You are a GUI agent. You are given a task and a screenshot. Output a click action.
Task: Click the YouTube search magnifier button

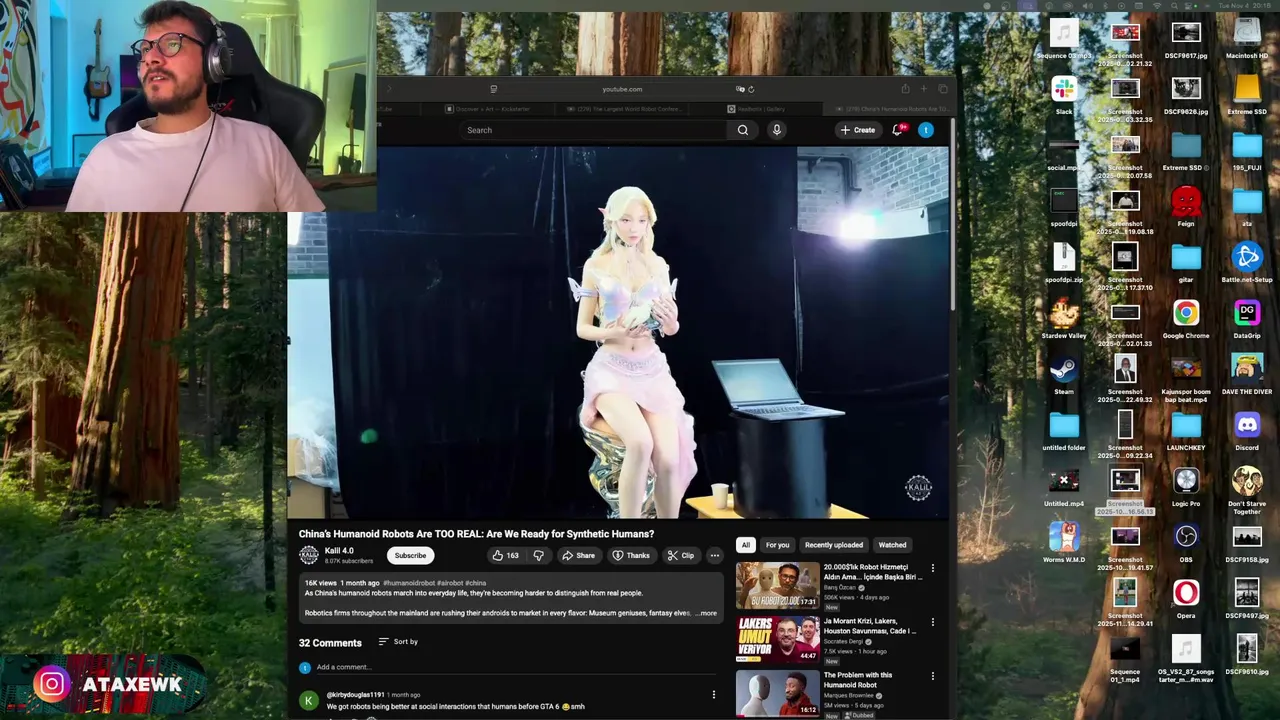(742, 130)
